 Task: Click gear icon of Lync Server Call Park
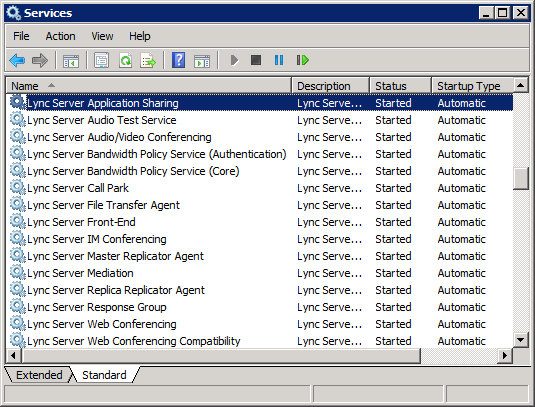[x=18, y=187]
